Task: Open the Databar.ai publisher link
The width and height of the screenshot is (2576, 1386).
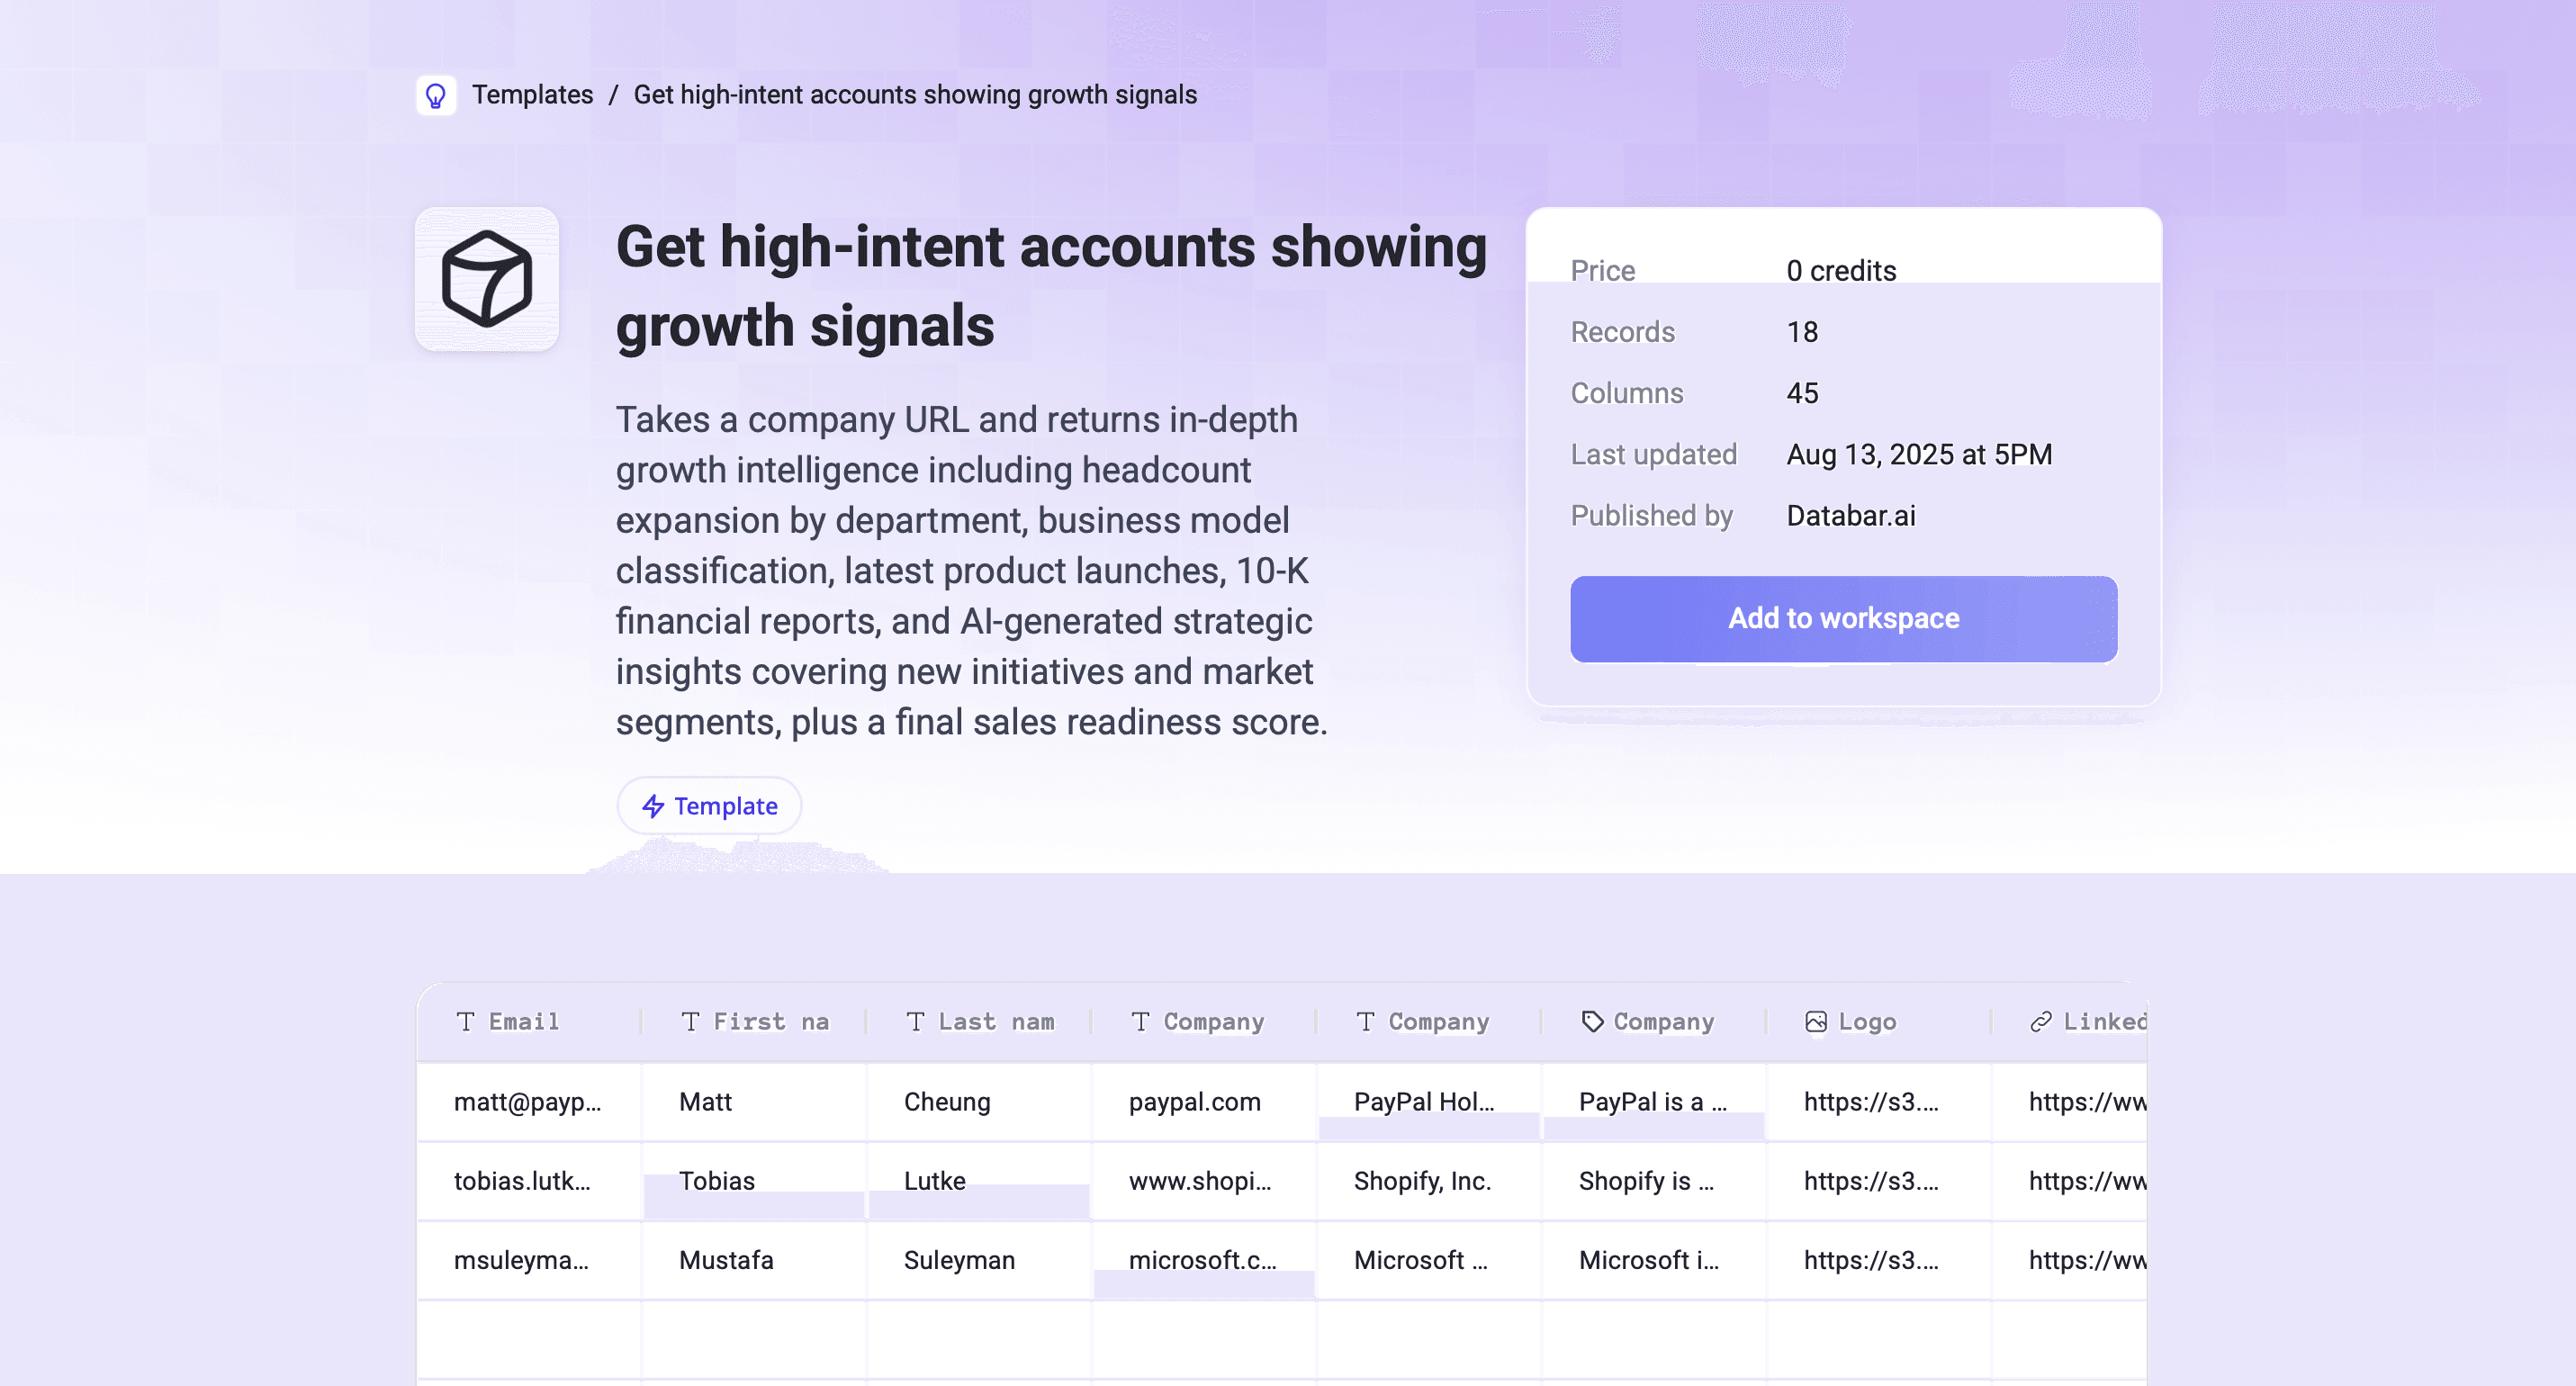Action: (1851, 515)
